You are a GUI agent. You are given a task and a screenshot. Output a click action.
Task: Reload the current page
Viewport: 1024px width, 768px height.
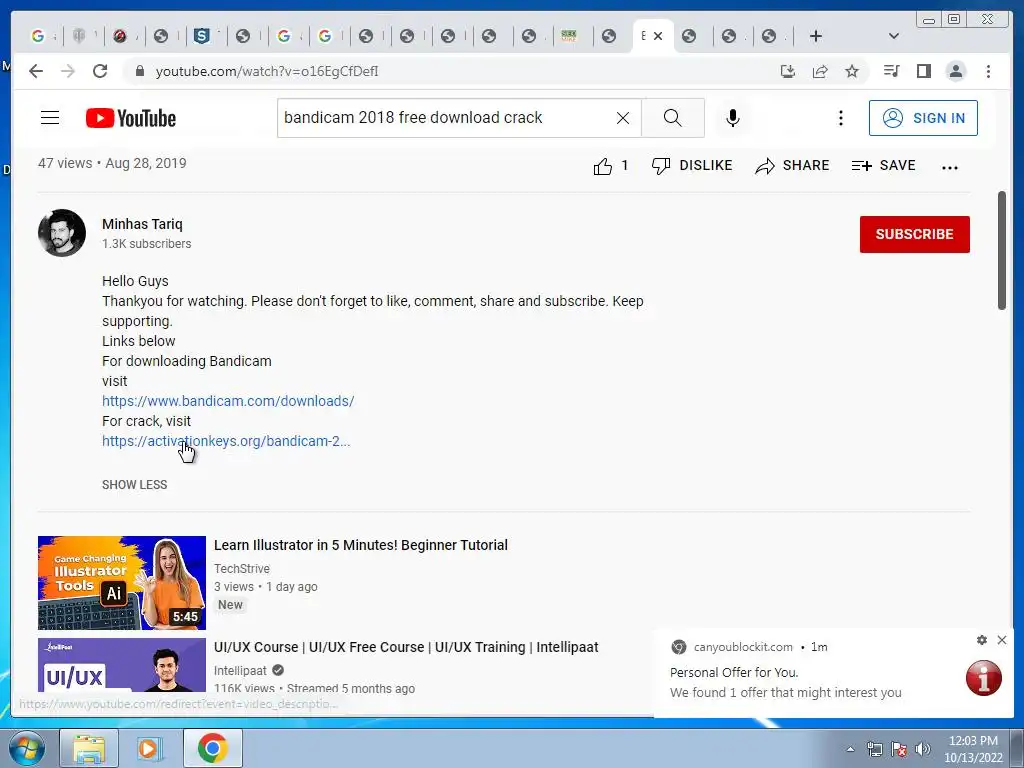100,71
